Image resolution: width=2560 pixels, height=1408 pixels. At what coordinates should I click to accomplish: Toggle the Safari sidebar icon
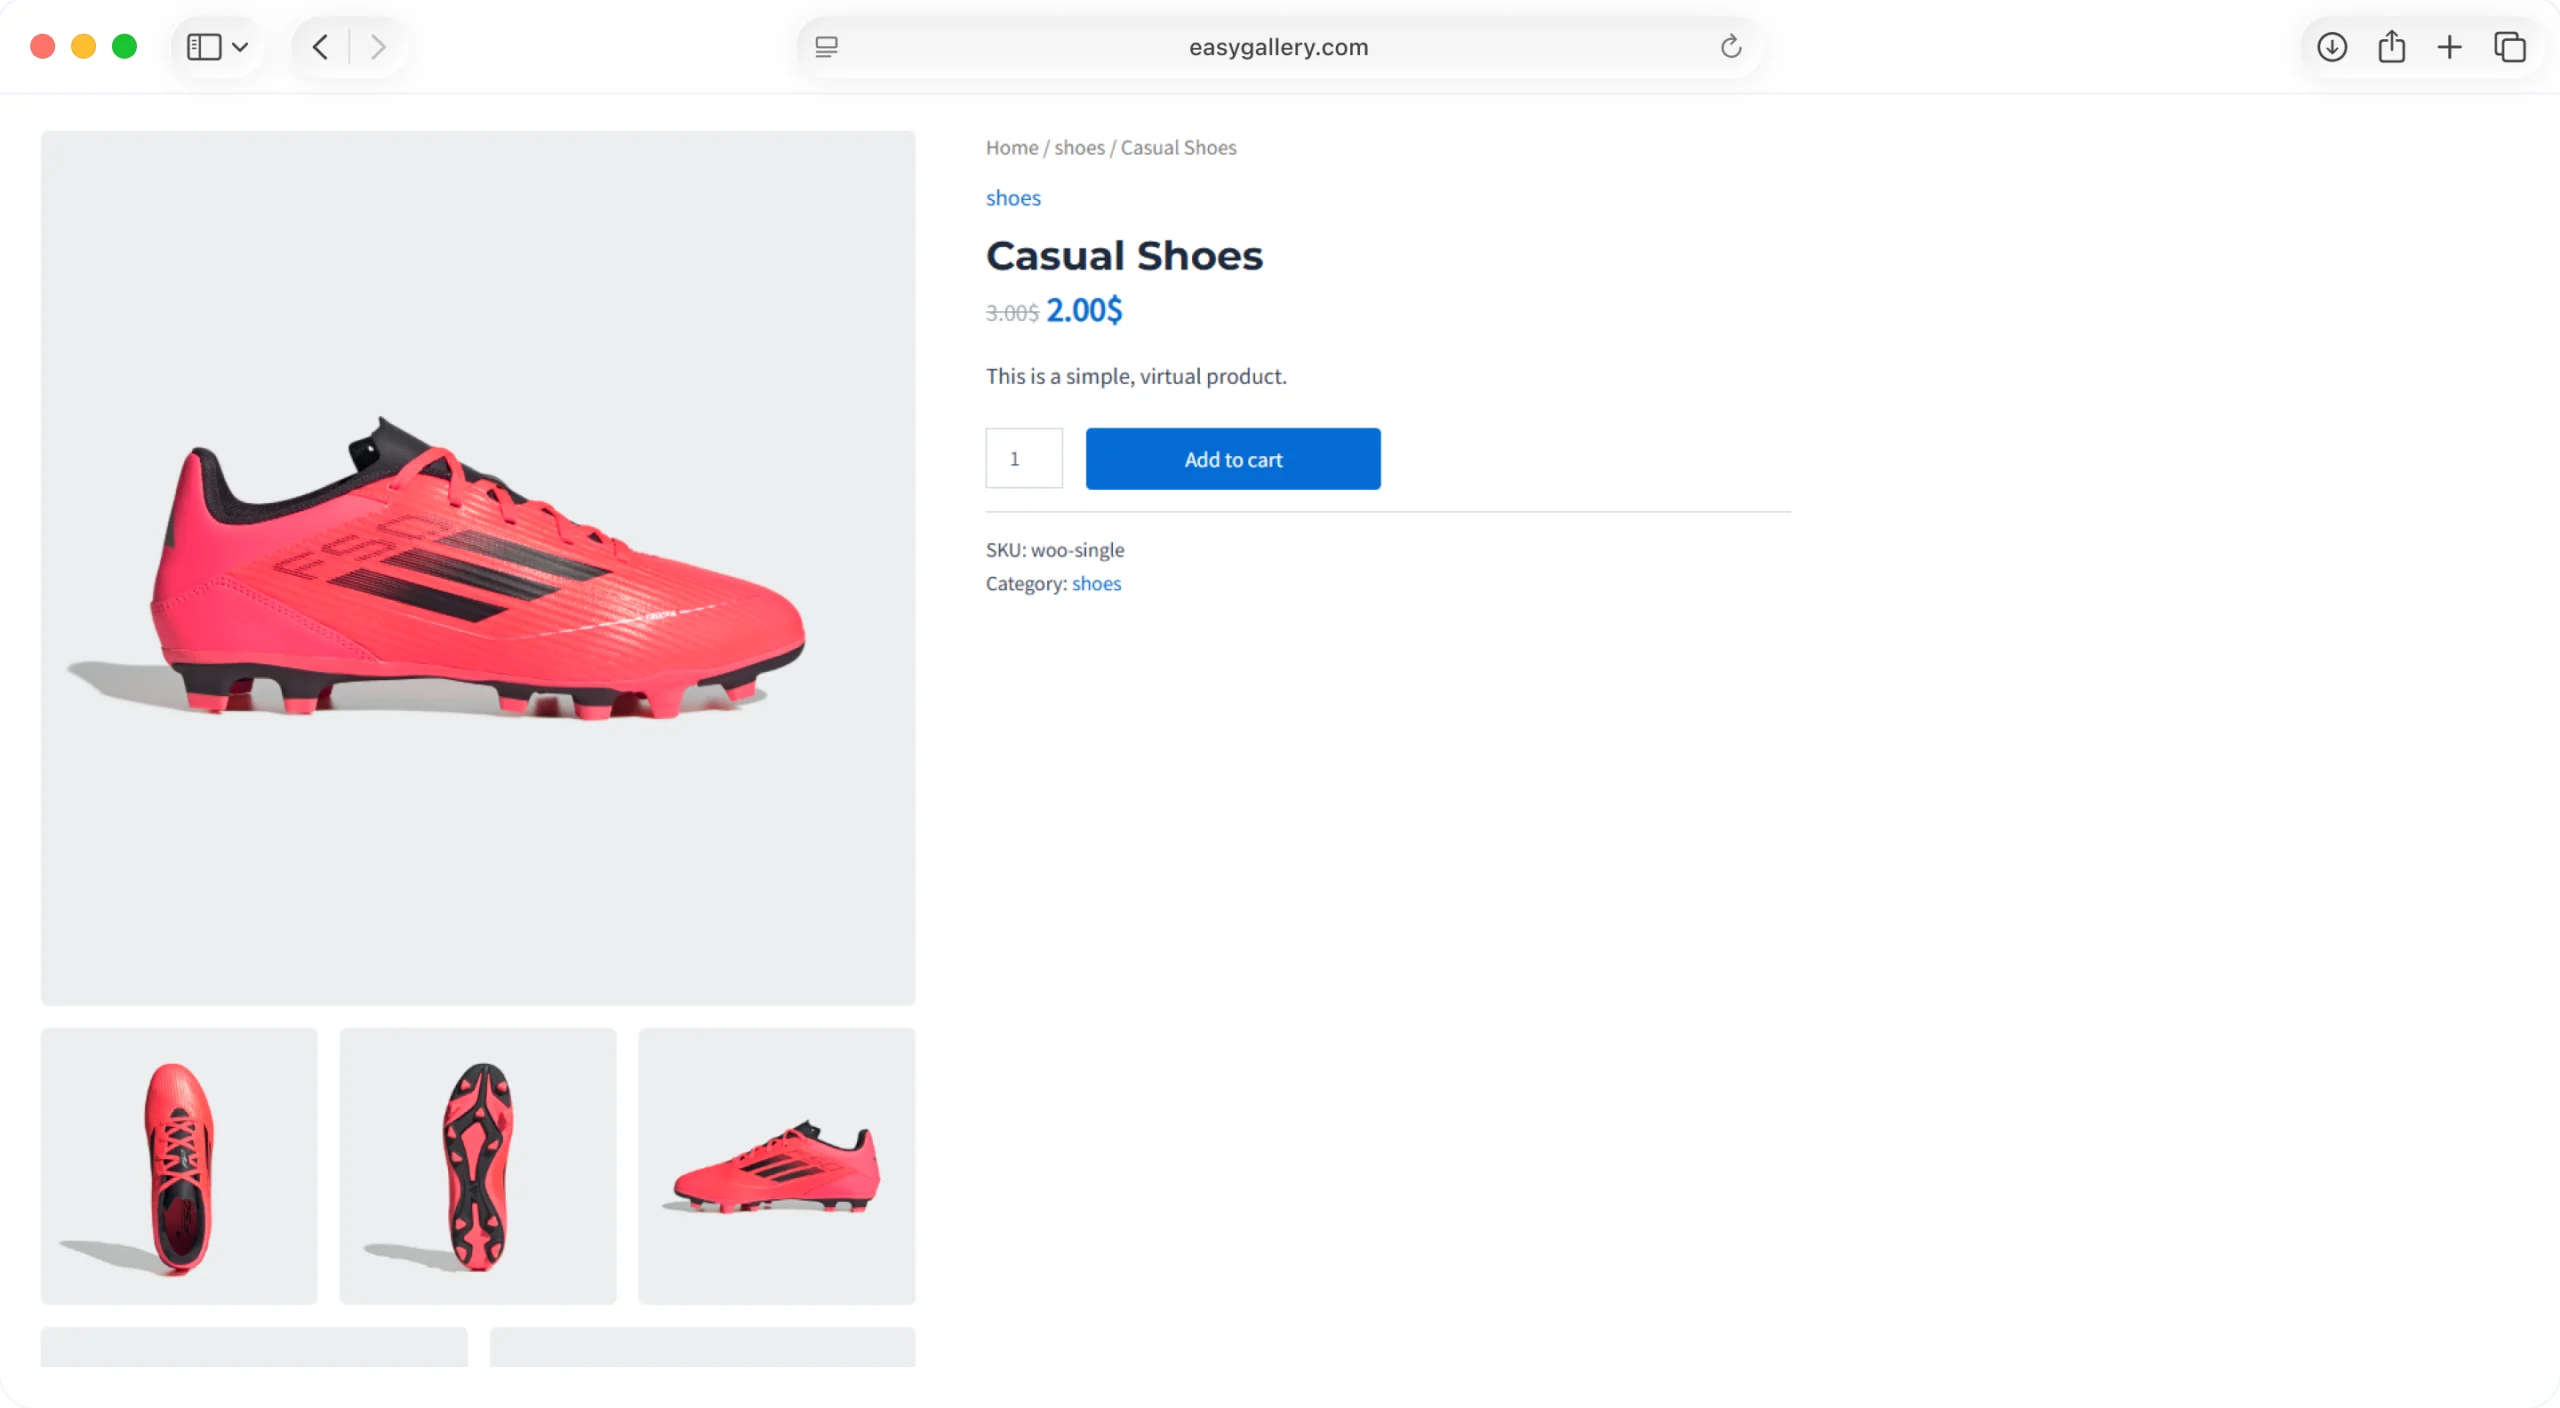click(x=204, y=47)
